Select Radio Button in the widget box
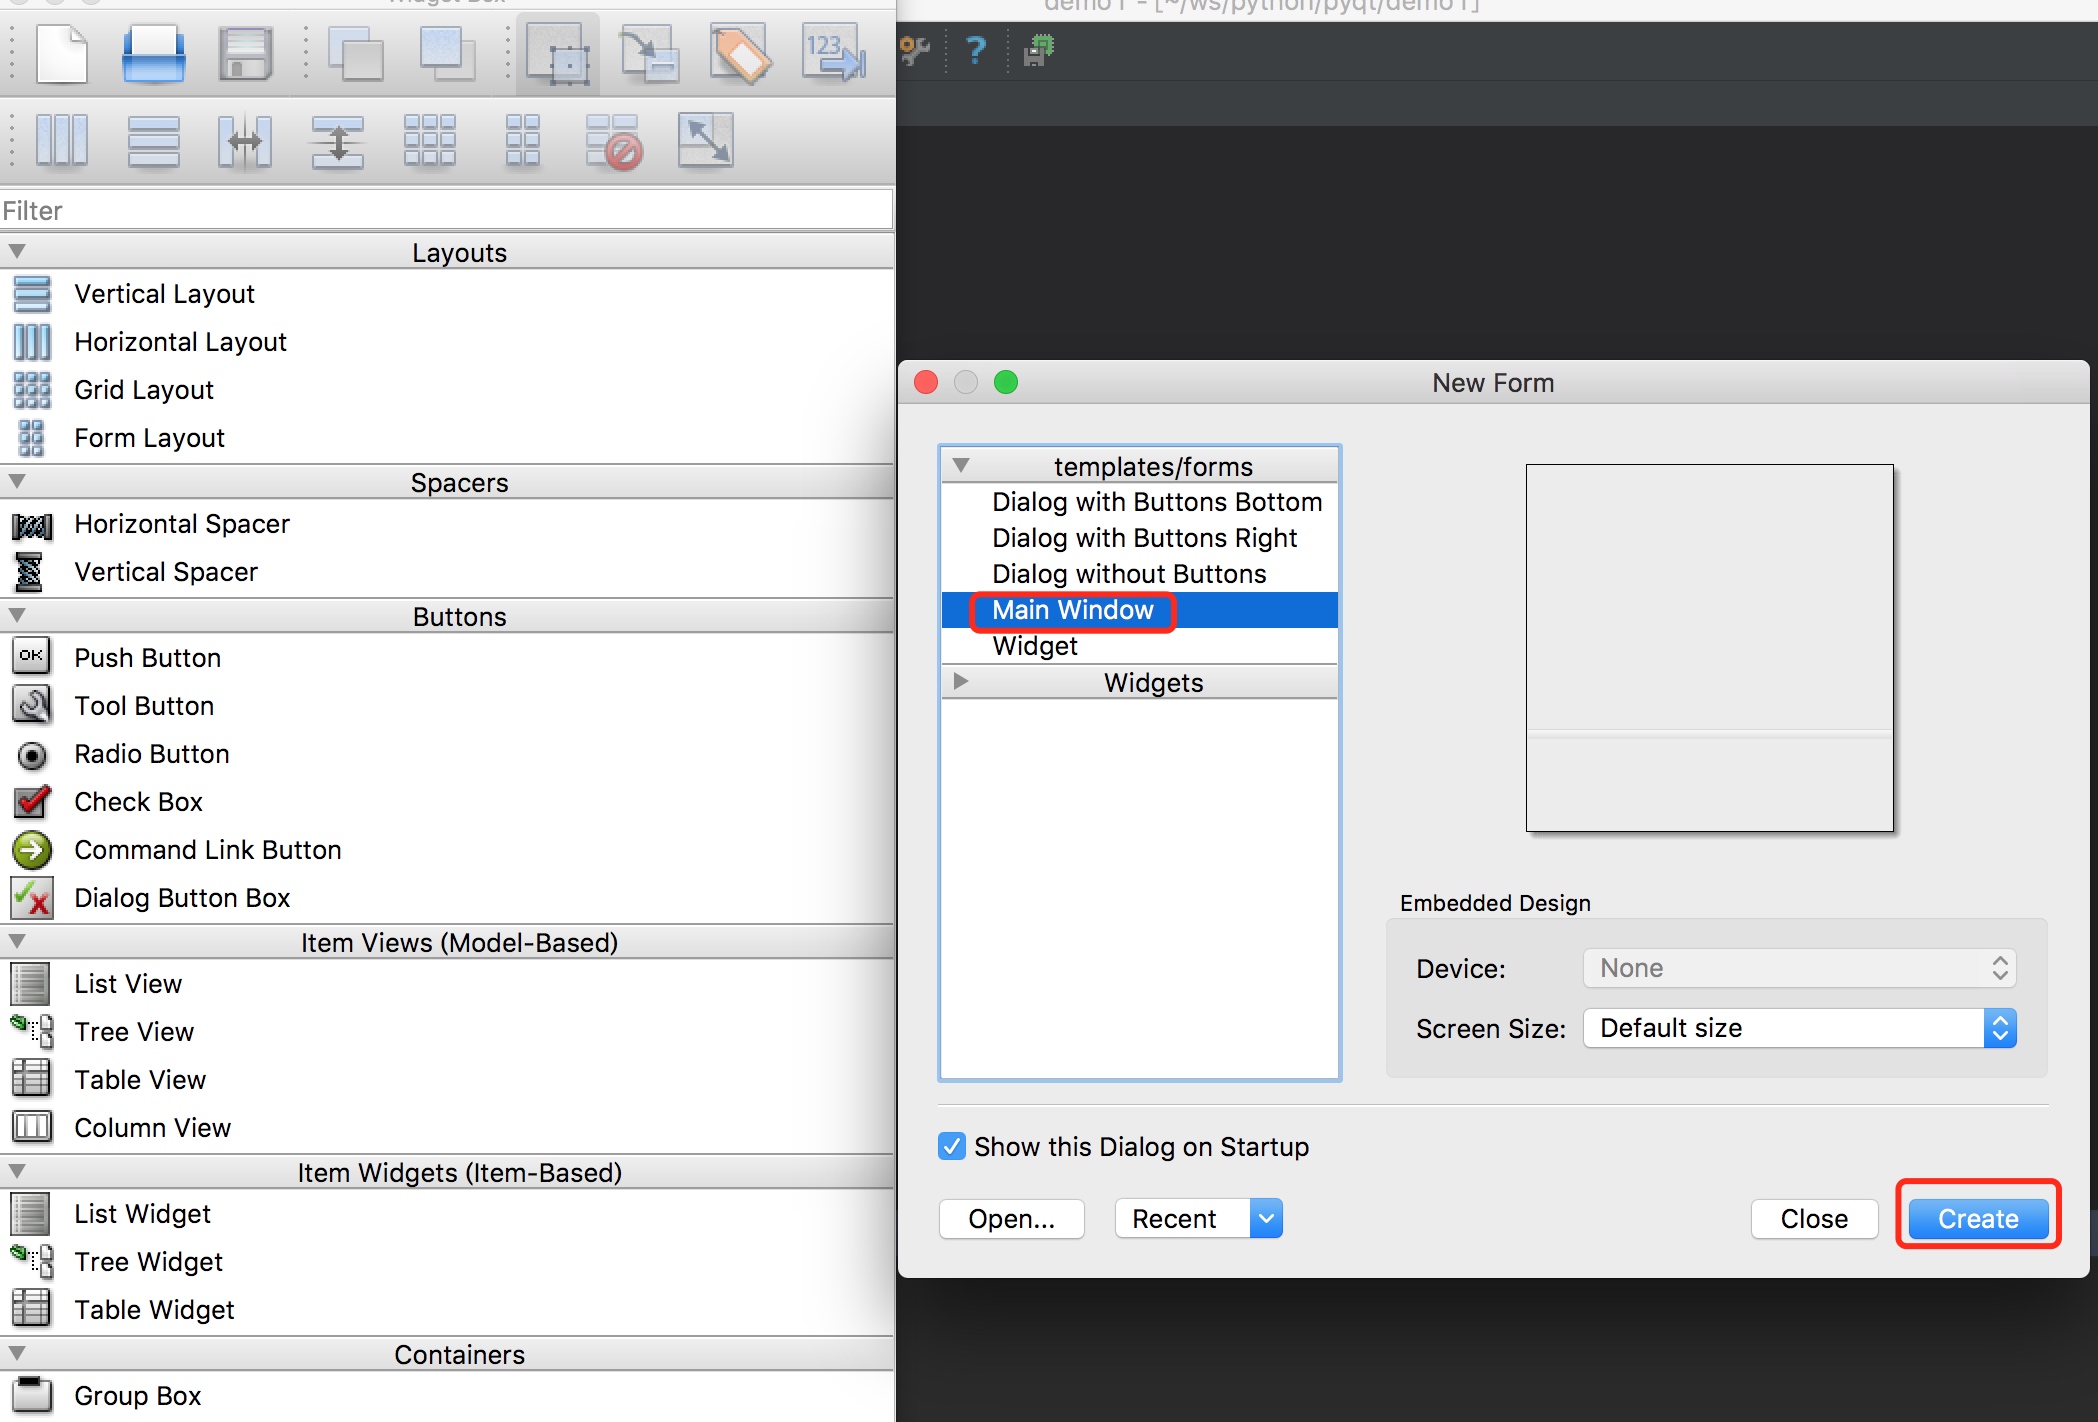This screenshot has width=2098, height=1422. pos(152,754)
